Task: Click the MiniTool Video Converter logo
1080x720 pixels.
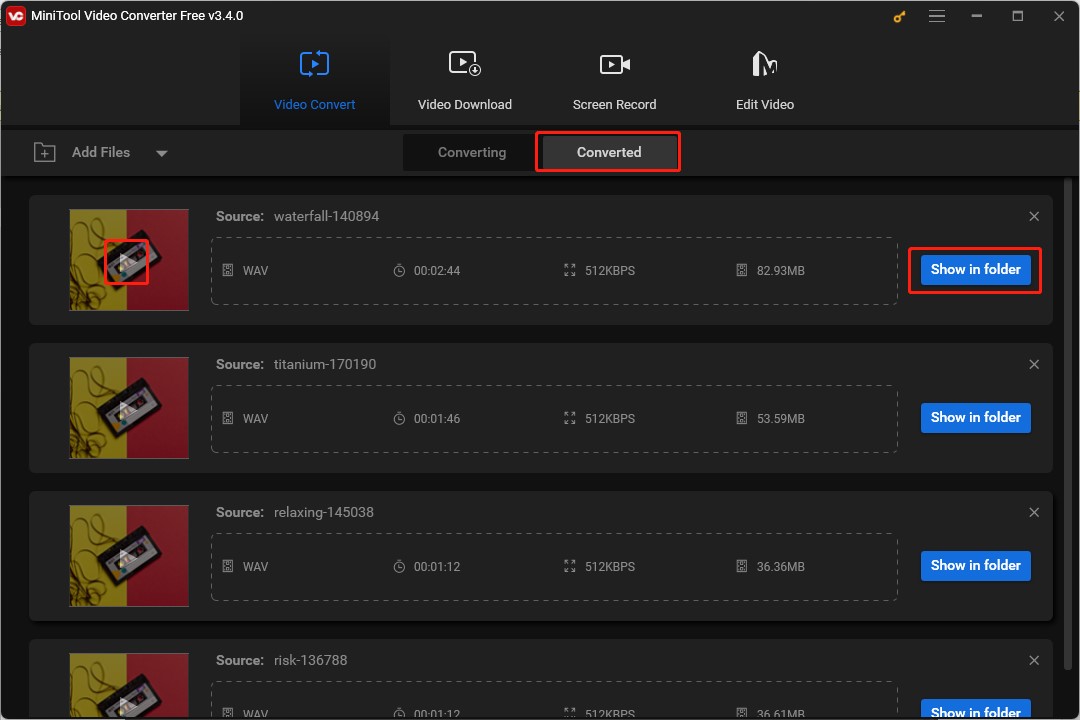Action: point(15,15)
